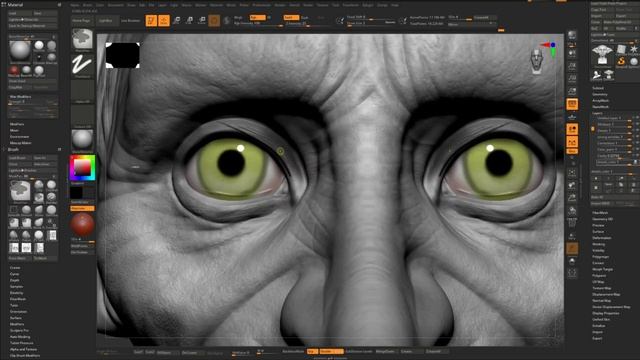Expand the Polygroups section
Viewport: 640px width, 360px height.
coord(600,257)
